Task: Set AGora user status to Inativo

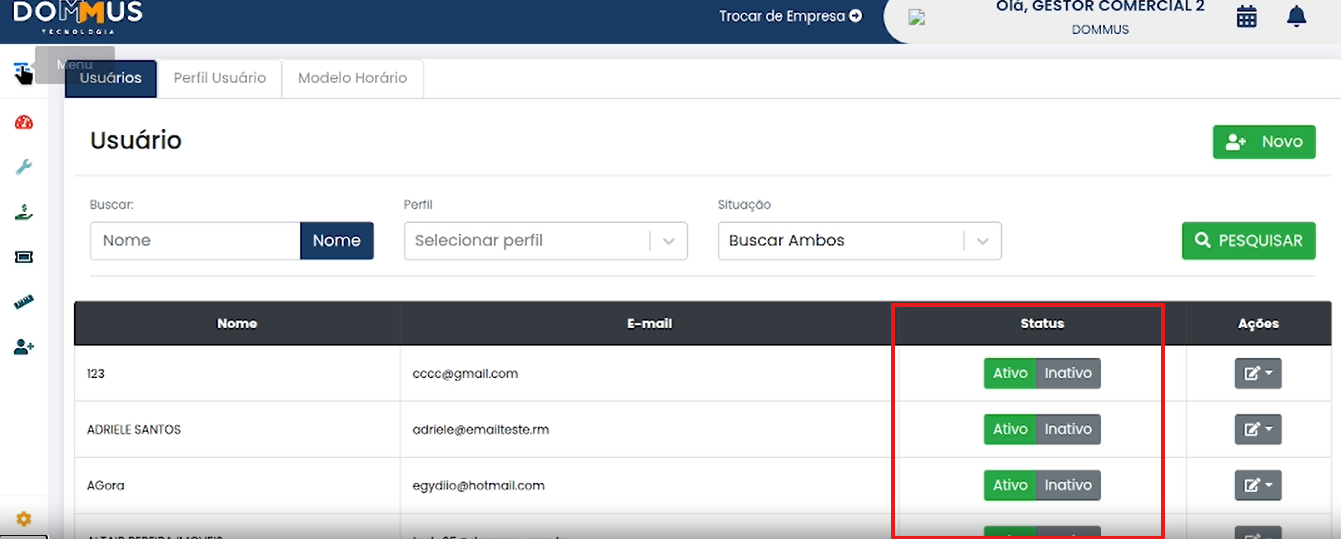Action: click(1068, 485)
